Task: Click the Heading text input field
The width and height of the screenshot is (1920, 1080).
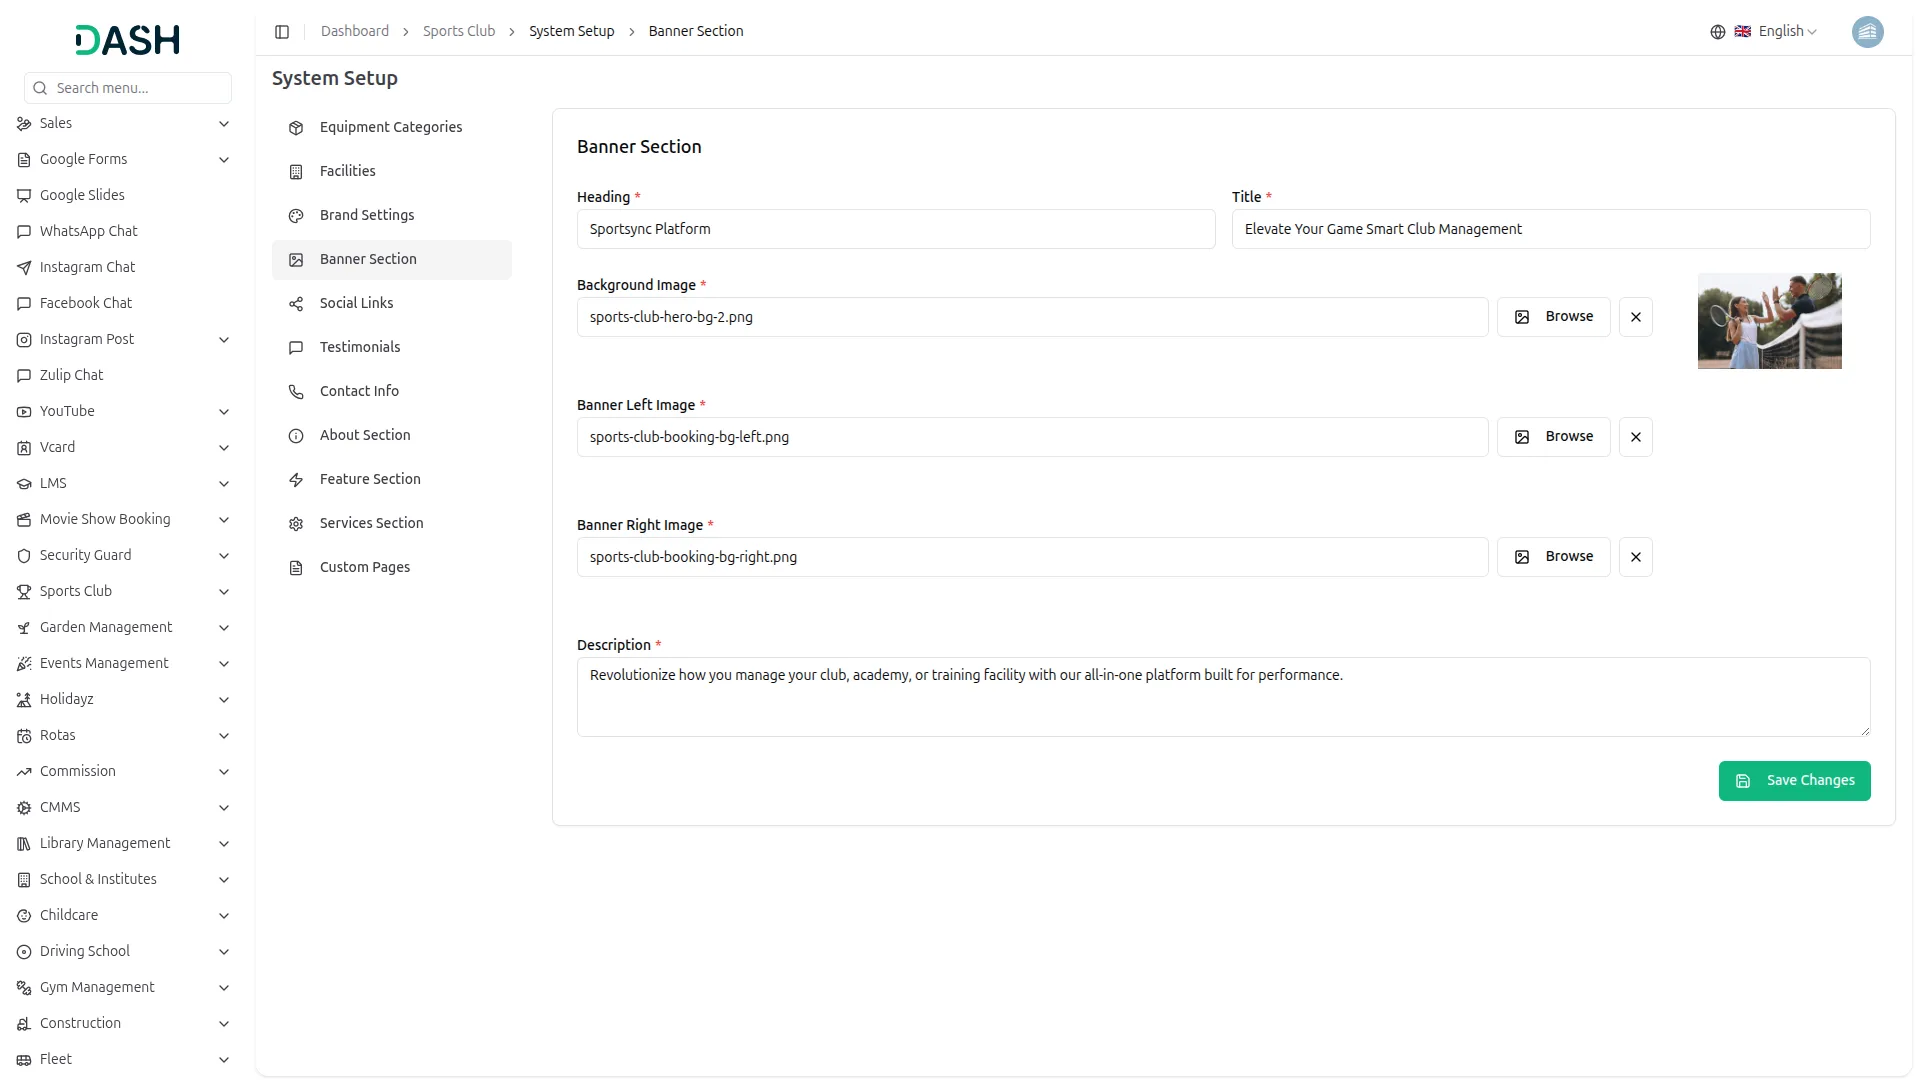Action: click(x=895, y=229)
